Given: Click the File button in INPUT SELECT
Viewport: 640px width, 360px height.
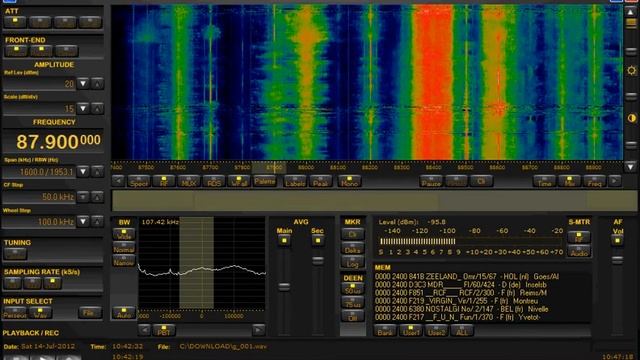Looking at the screenshot, I should click(x=90, y=313).
